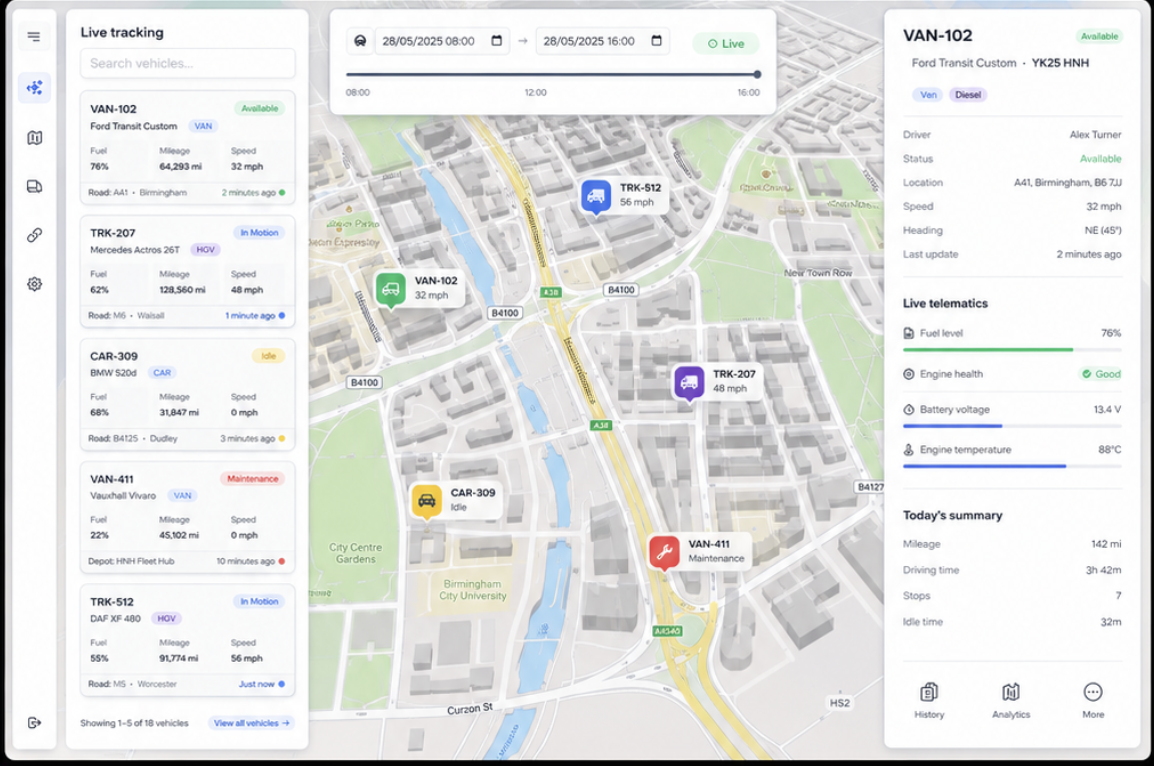The image size is (1154, 766).
Task: Click the Diesel tag in details panel
Action: [968, 95]
